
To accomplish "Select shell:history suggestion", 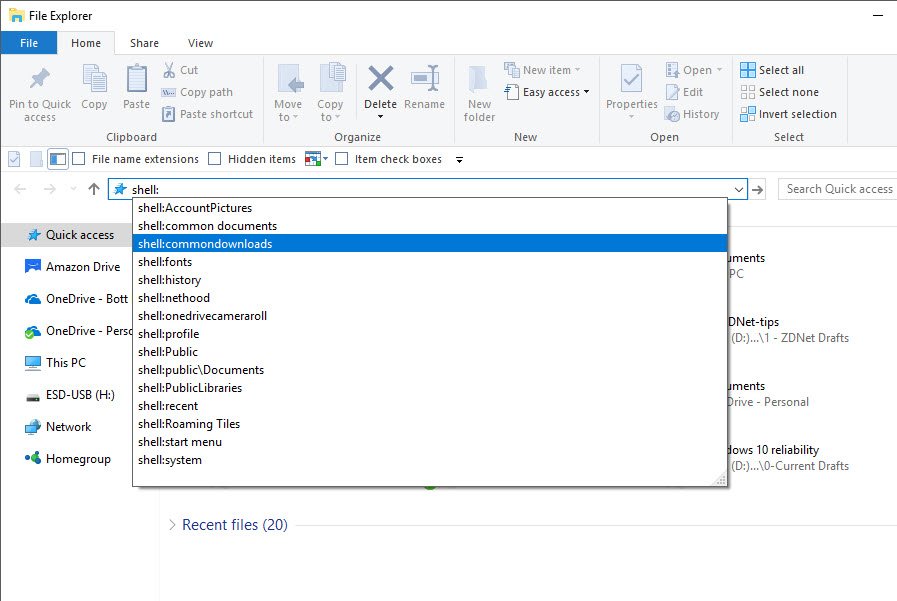I will coord(430,280).
